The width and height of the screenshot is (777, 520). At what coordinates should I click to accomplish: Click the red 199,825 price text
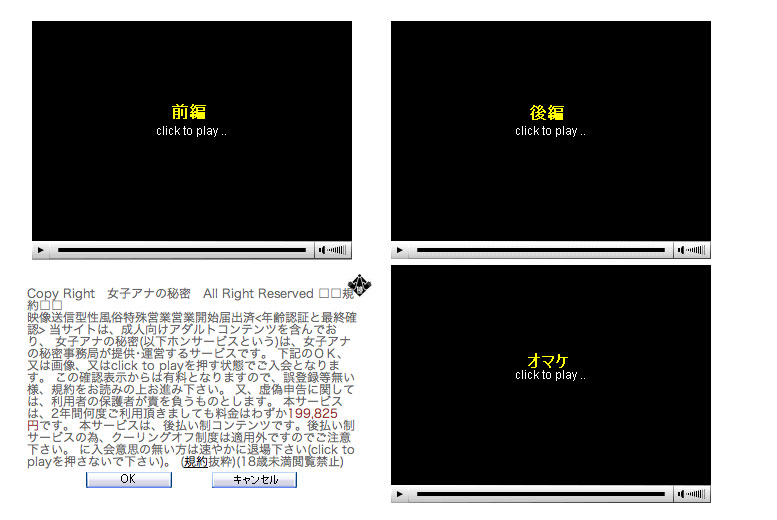[312, 412]
